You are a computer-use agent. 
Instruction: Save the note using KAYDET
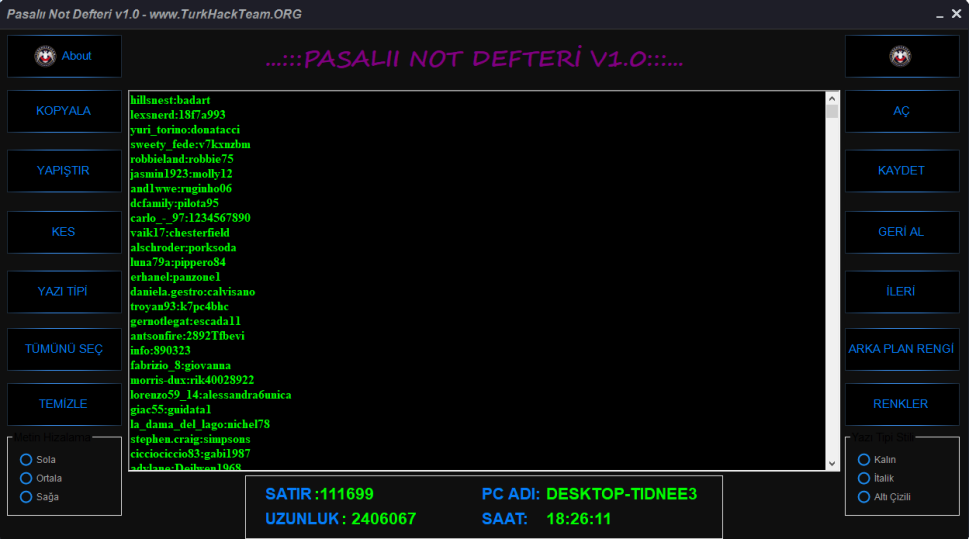(902, 171)
